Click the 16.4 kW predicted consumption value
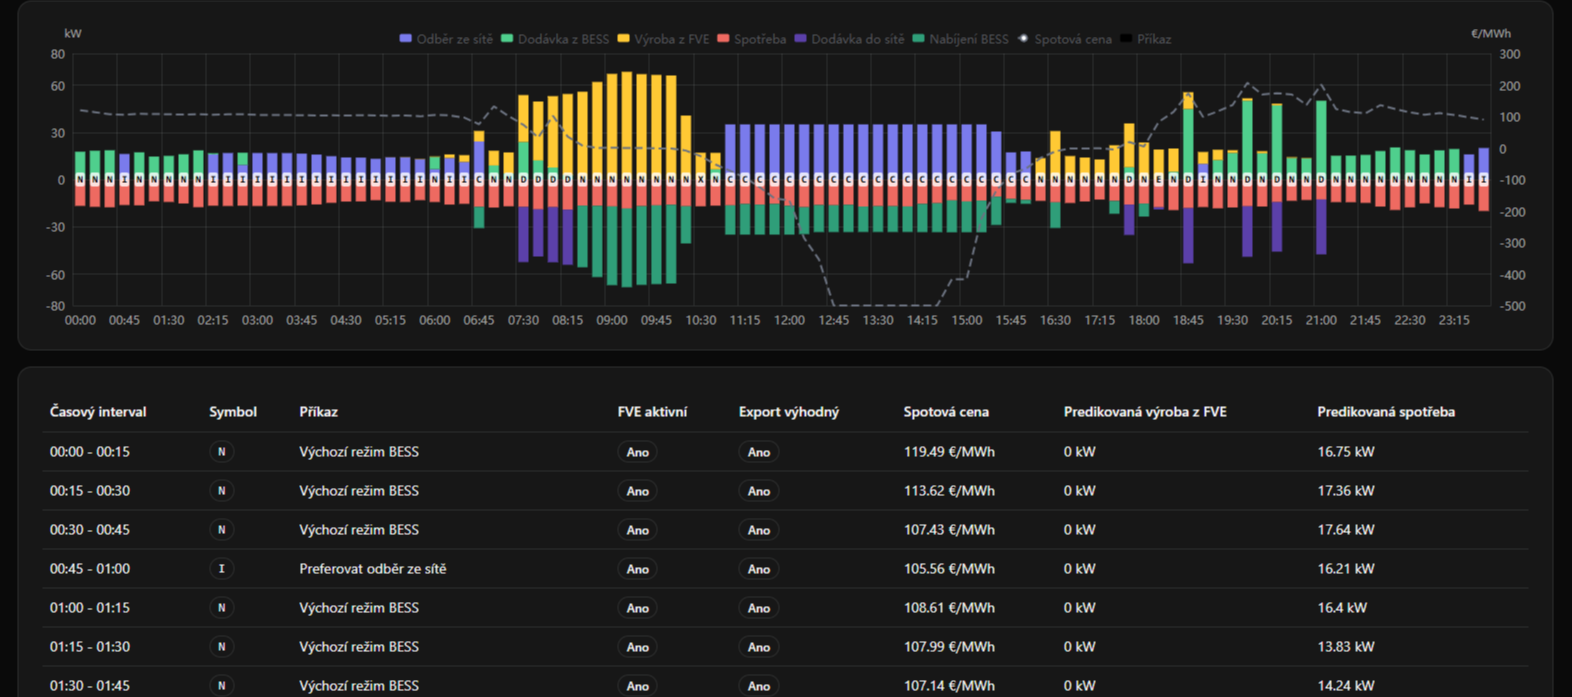The width and height of the screenshot is (1572, 697). (1342, 608)
